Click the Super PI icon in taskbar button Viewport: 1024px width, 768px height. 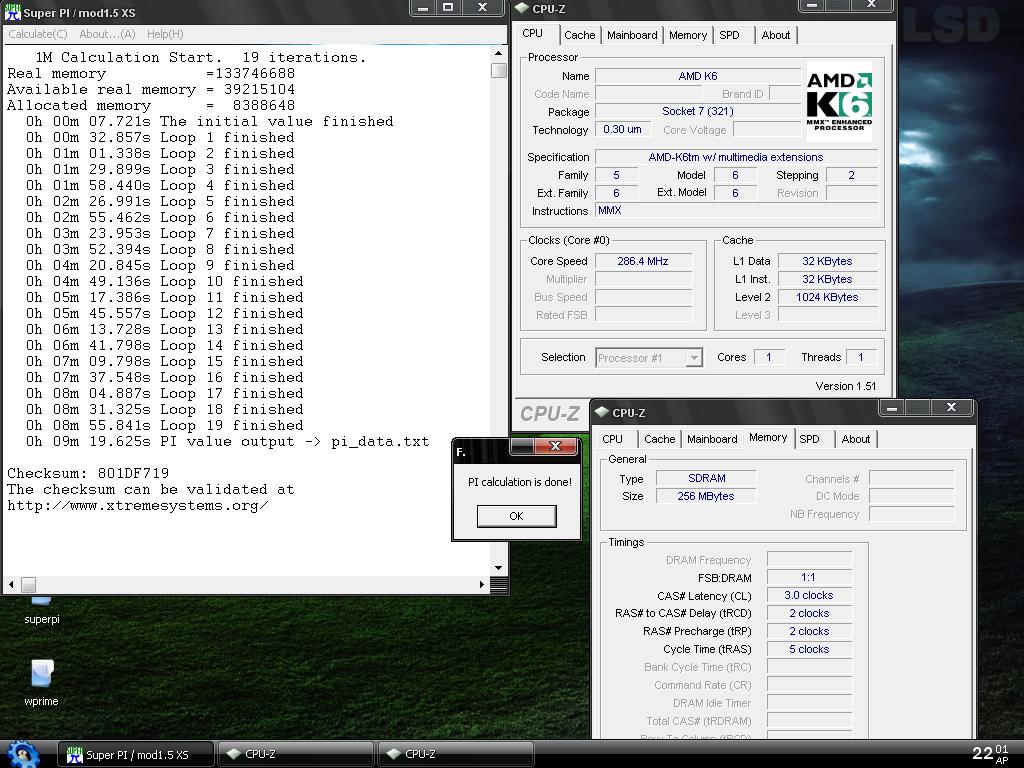pyautogui.click(x=74, y=754)
